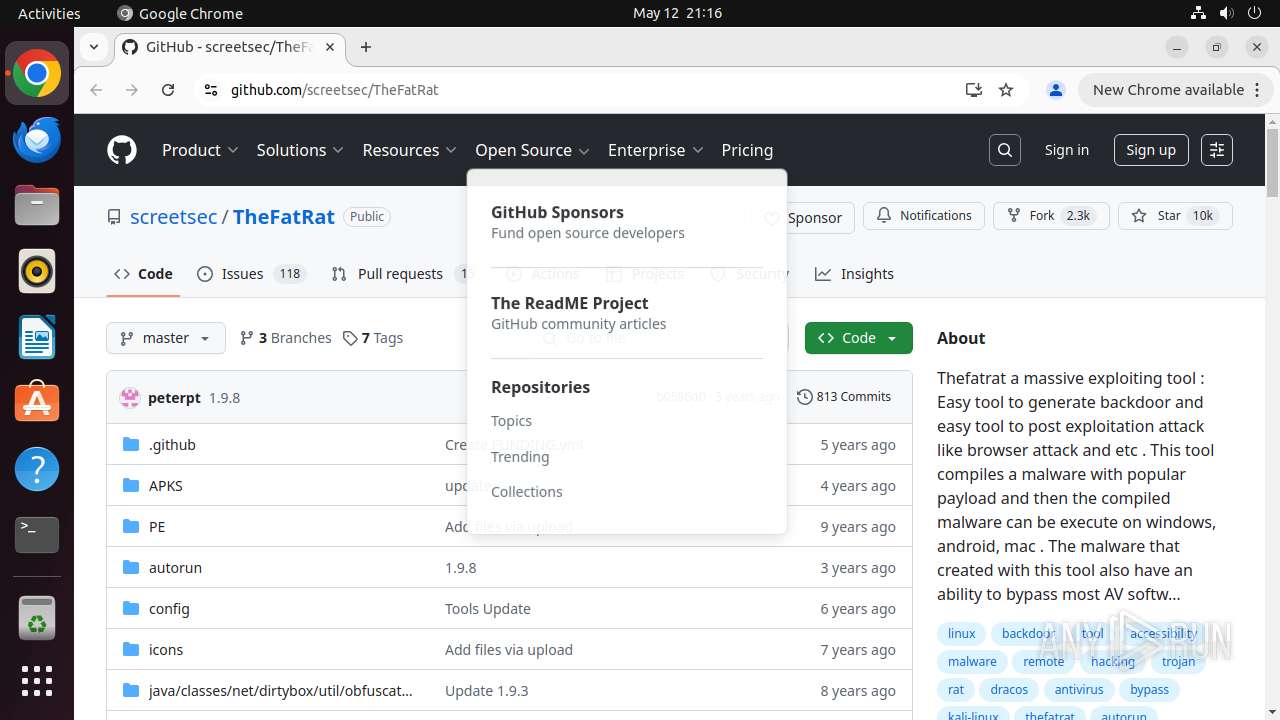
Task: Expand the Product menu
Action: coord(200,150)
